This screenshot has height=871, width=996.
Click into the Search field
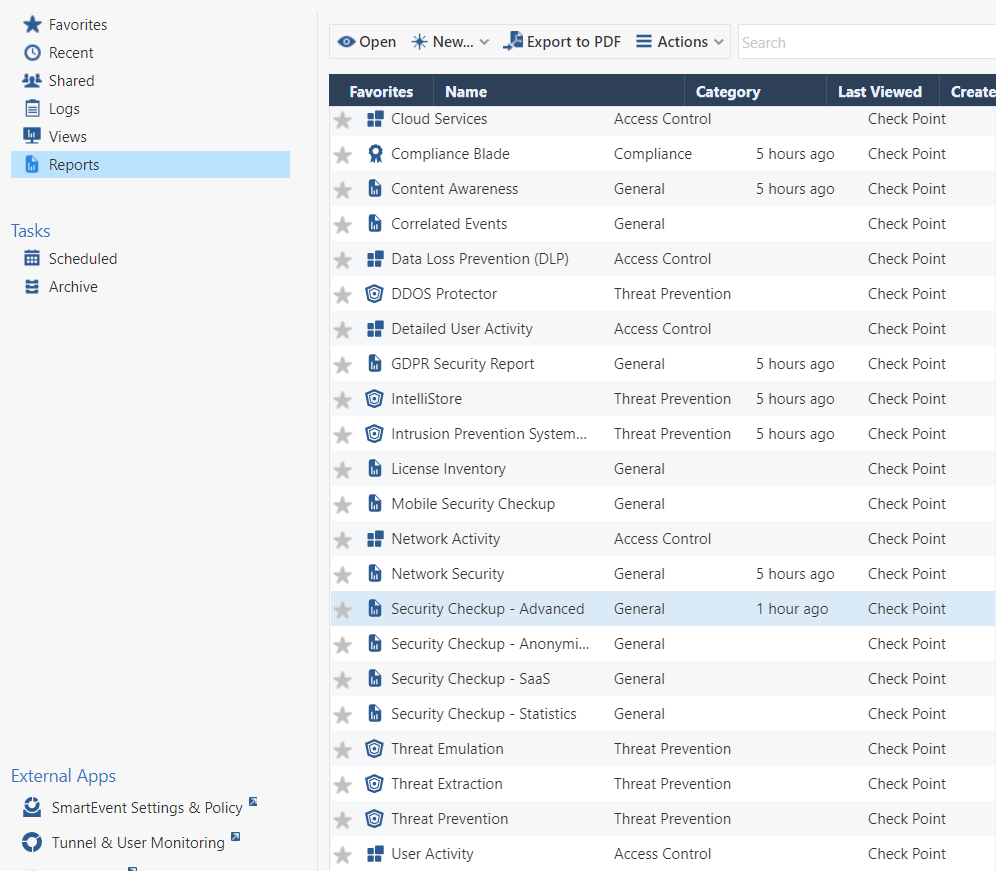pos(866,42)
